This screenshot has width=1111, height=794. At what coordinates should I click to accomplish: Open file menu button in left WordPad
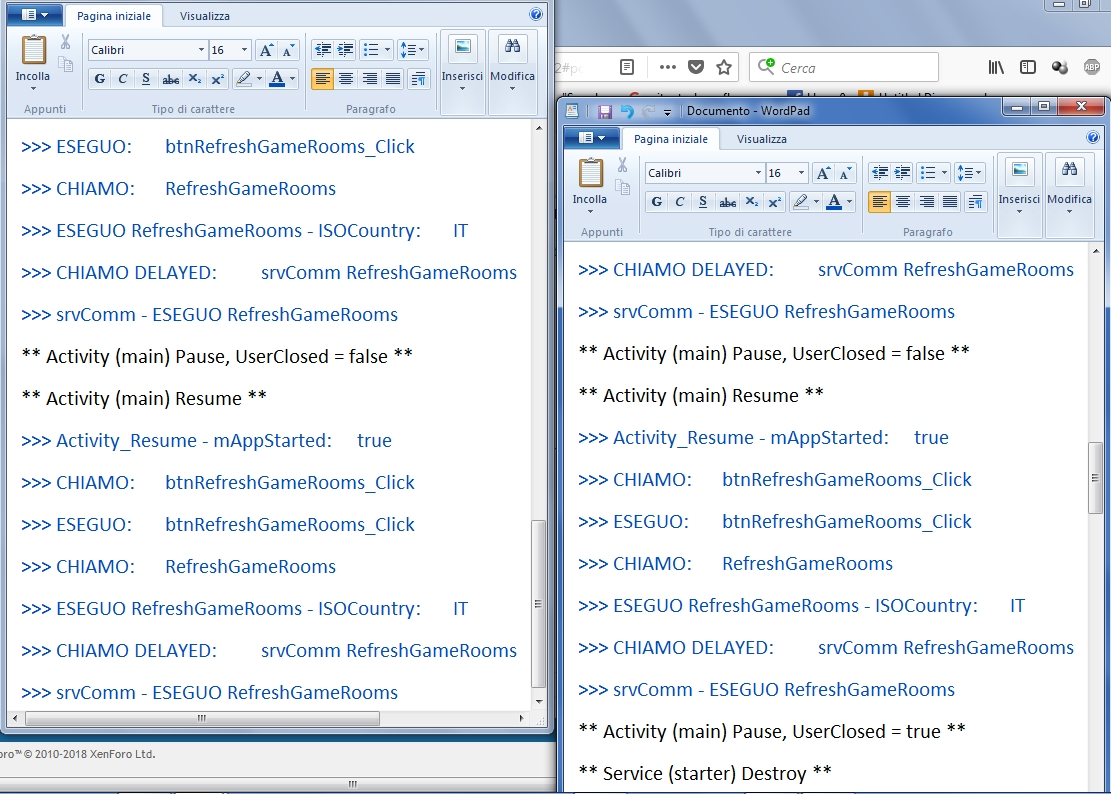[34, 14]
